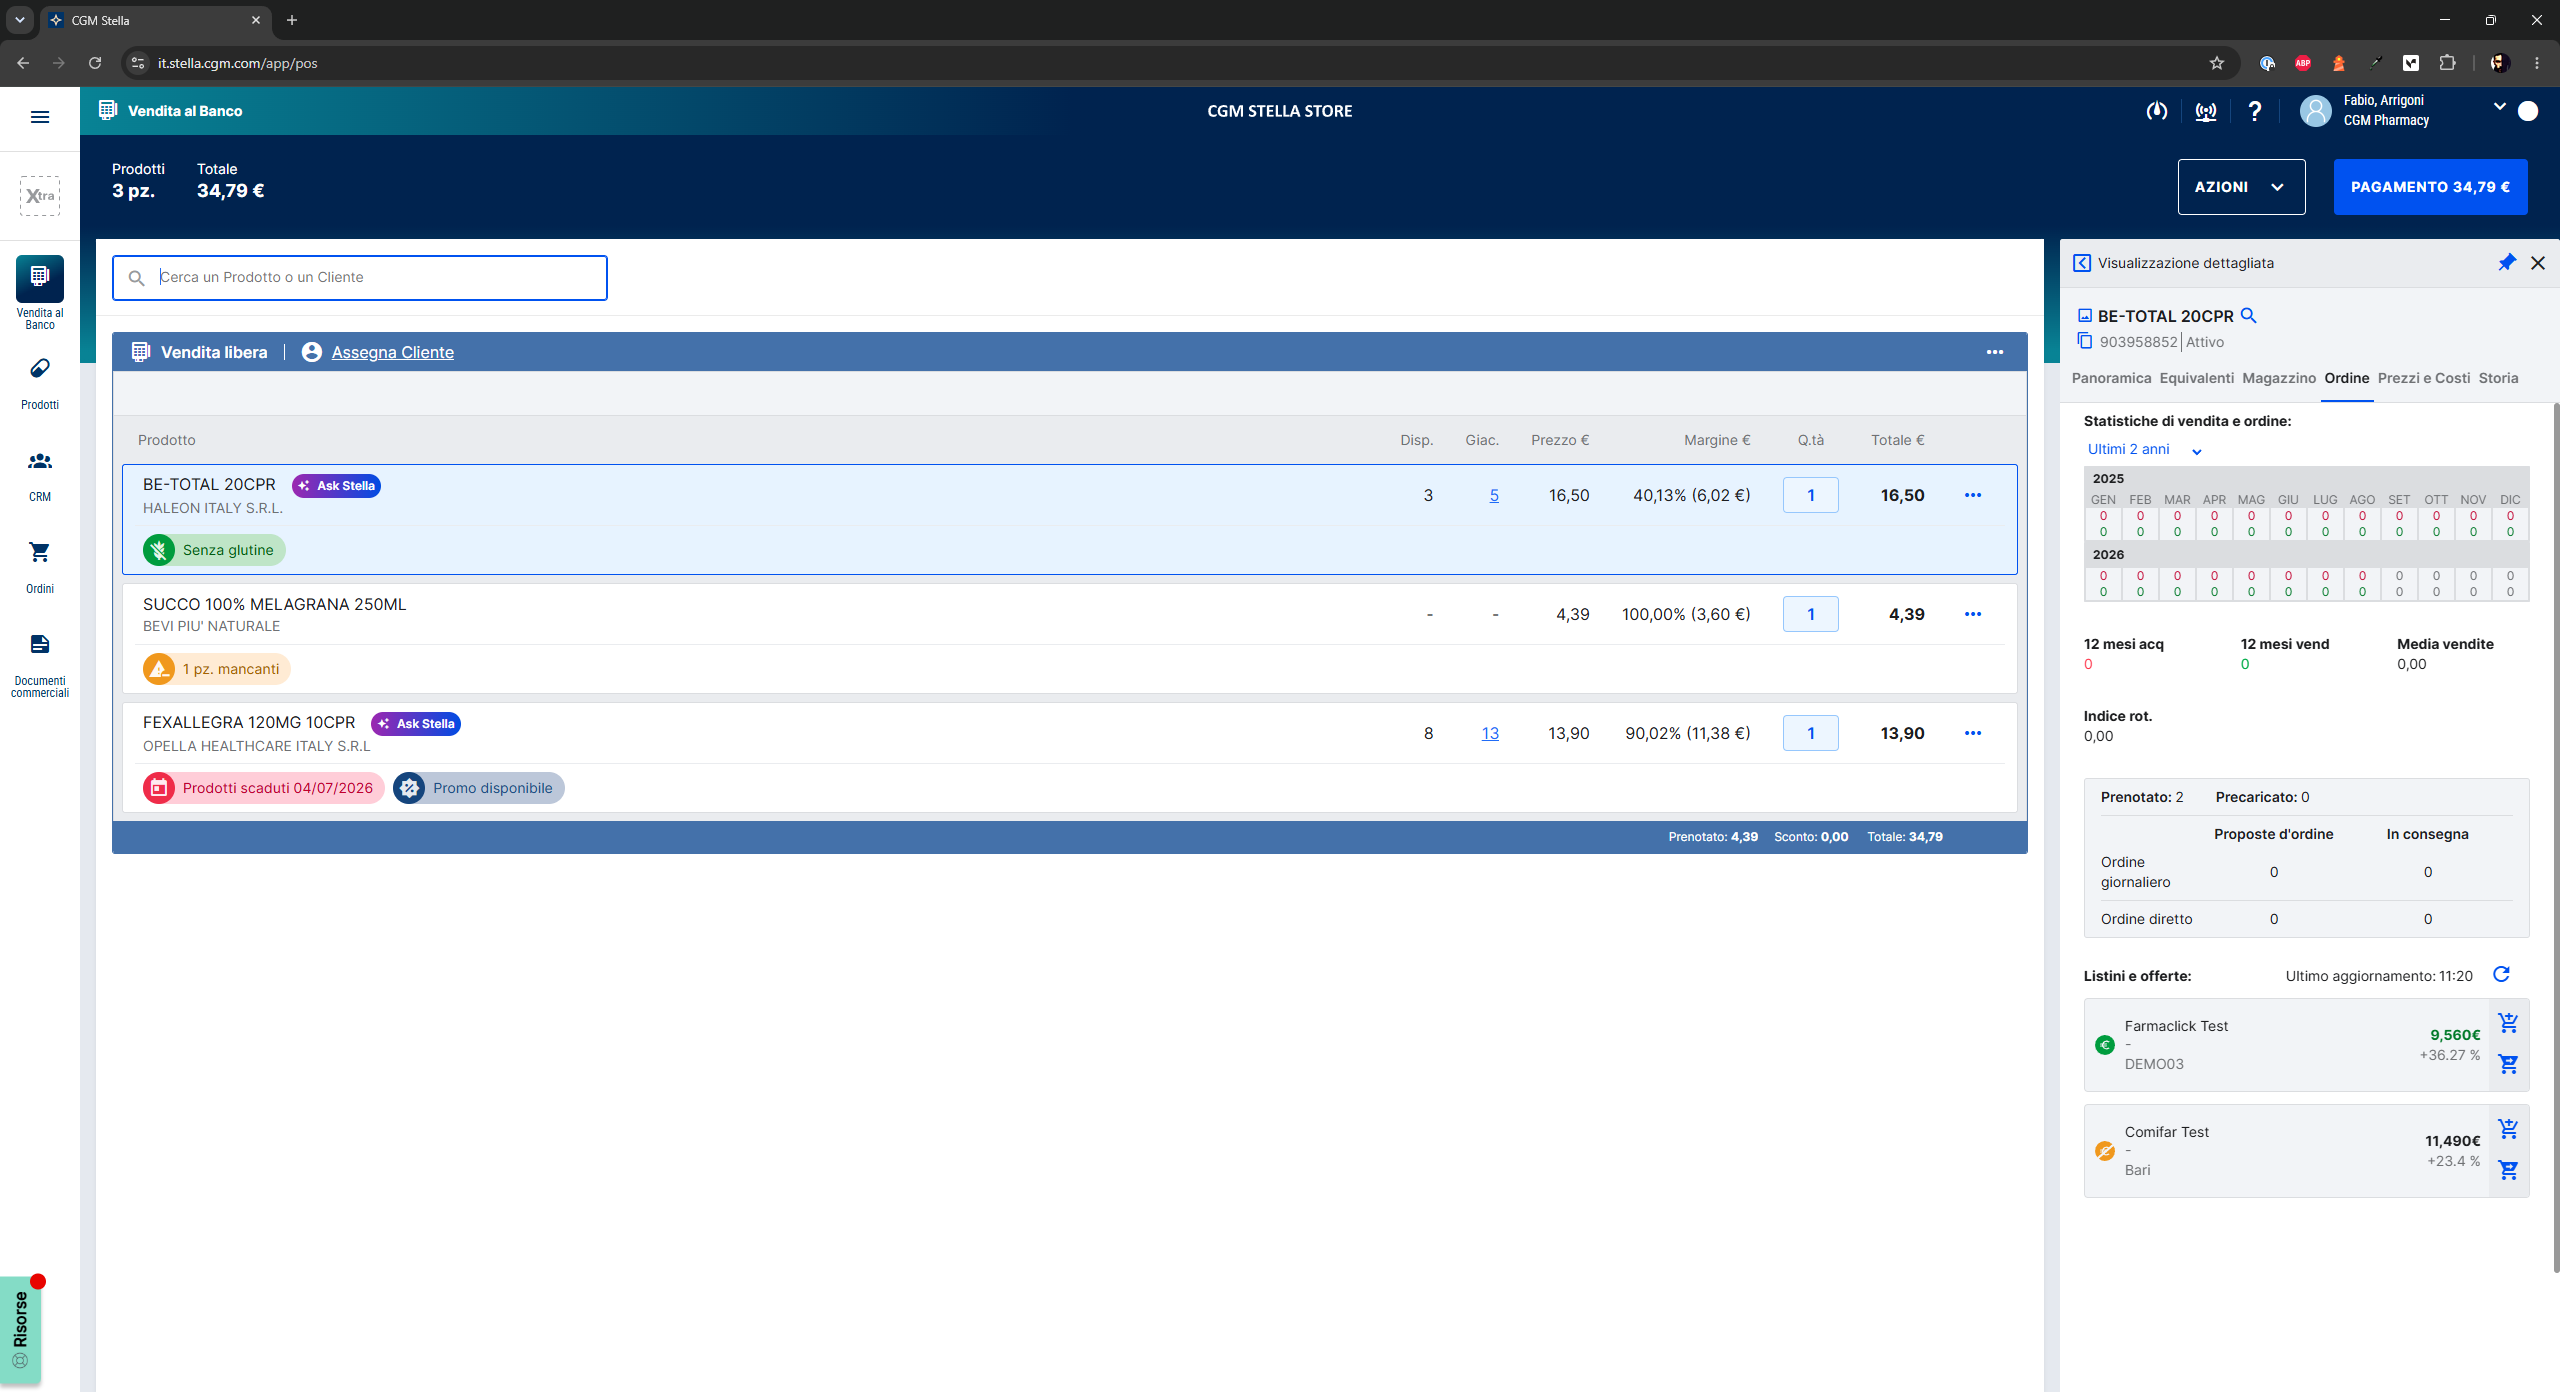This screenshot has height=1392, width=2560.
Task: Edit quantity field for SUCCO MELAGRANA
Action: (x=1810, y=614)
